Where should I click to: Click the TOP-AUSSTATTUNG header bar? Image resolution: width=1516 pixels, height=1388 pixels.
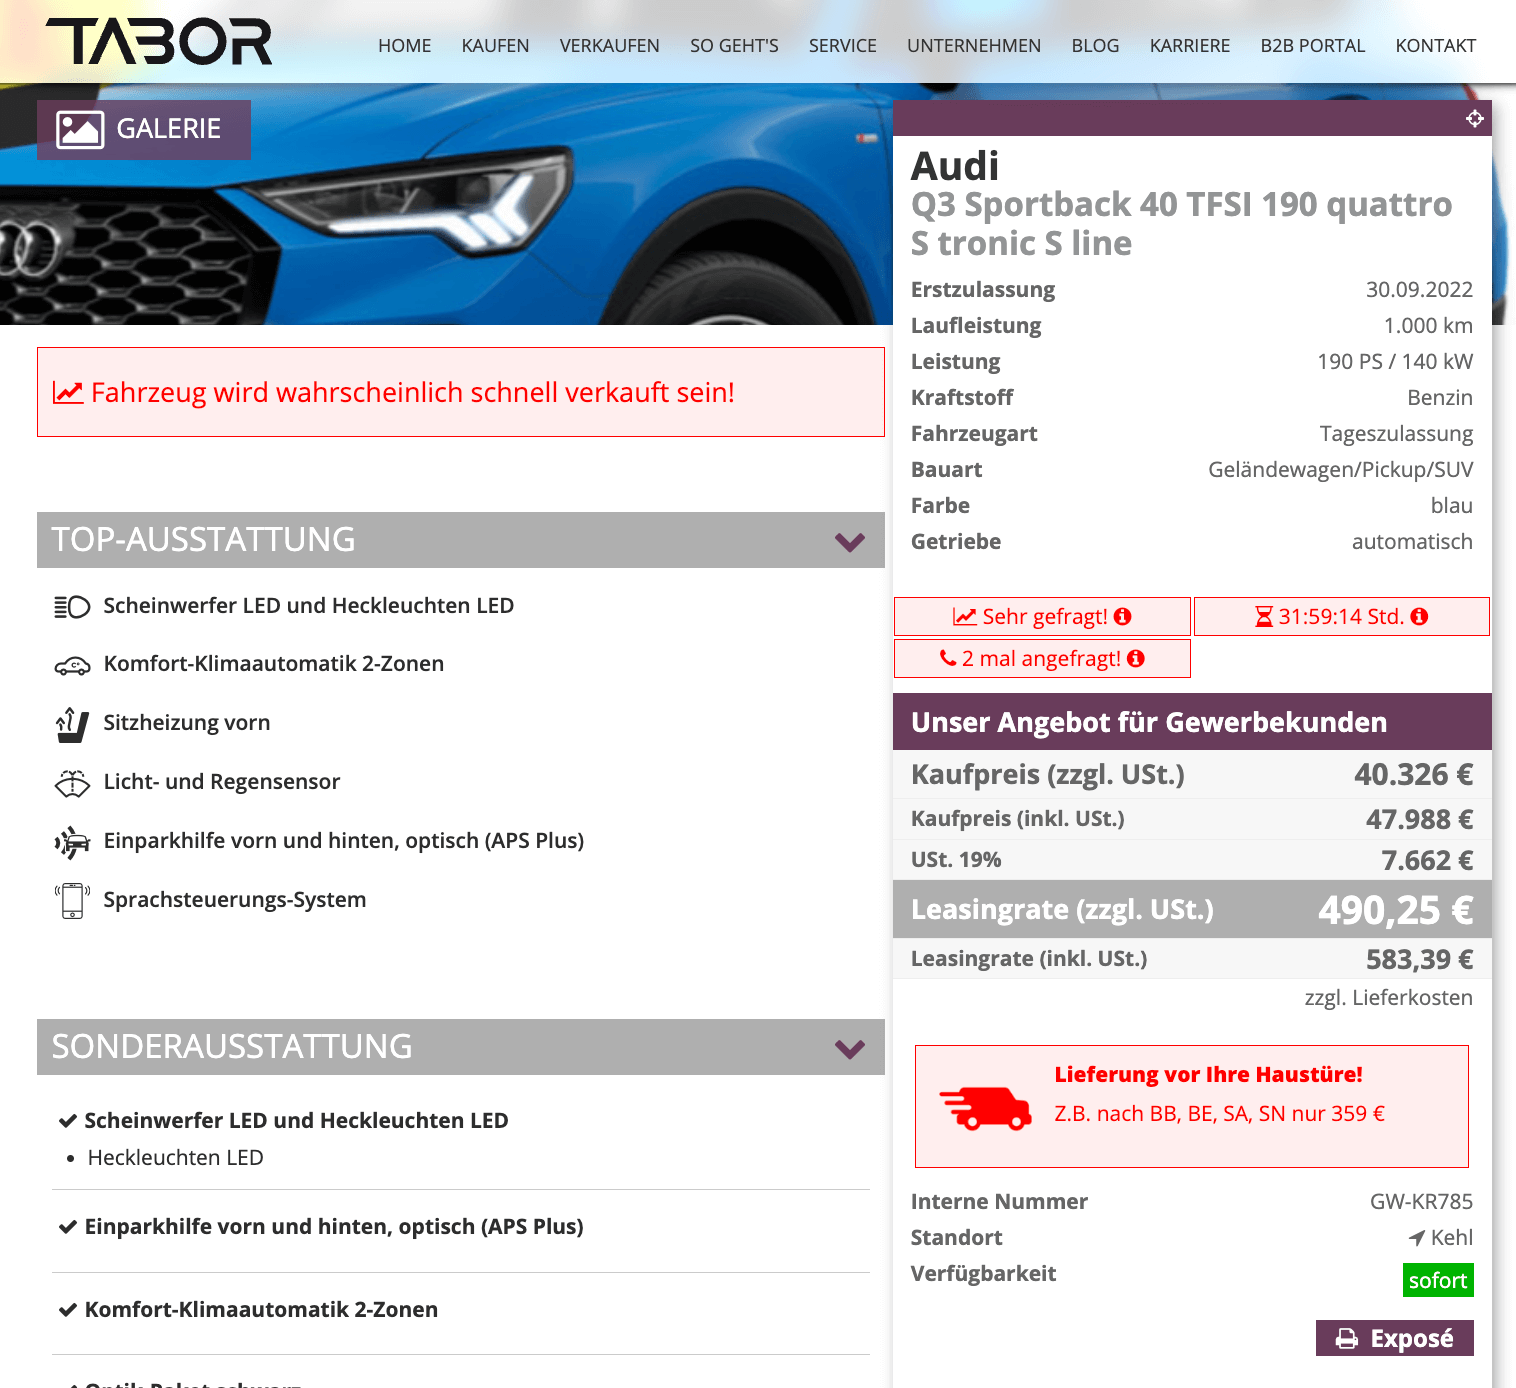(461, 540)
